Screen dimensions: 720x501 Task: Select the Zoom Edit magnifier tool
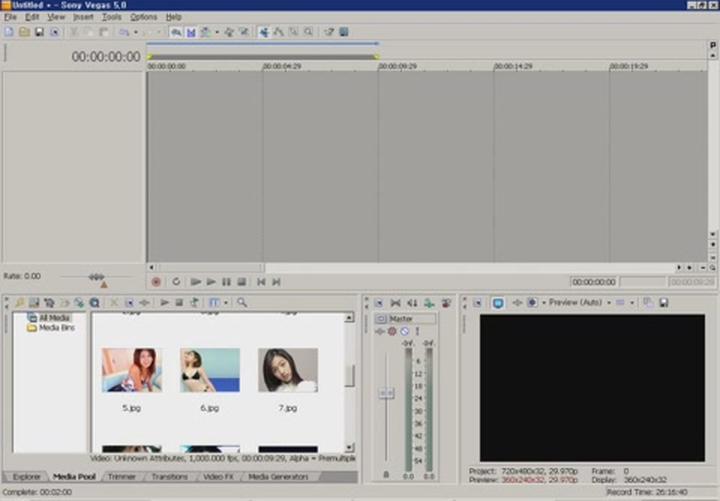click(x=309, y=32)
